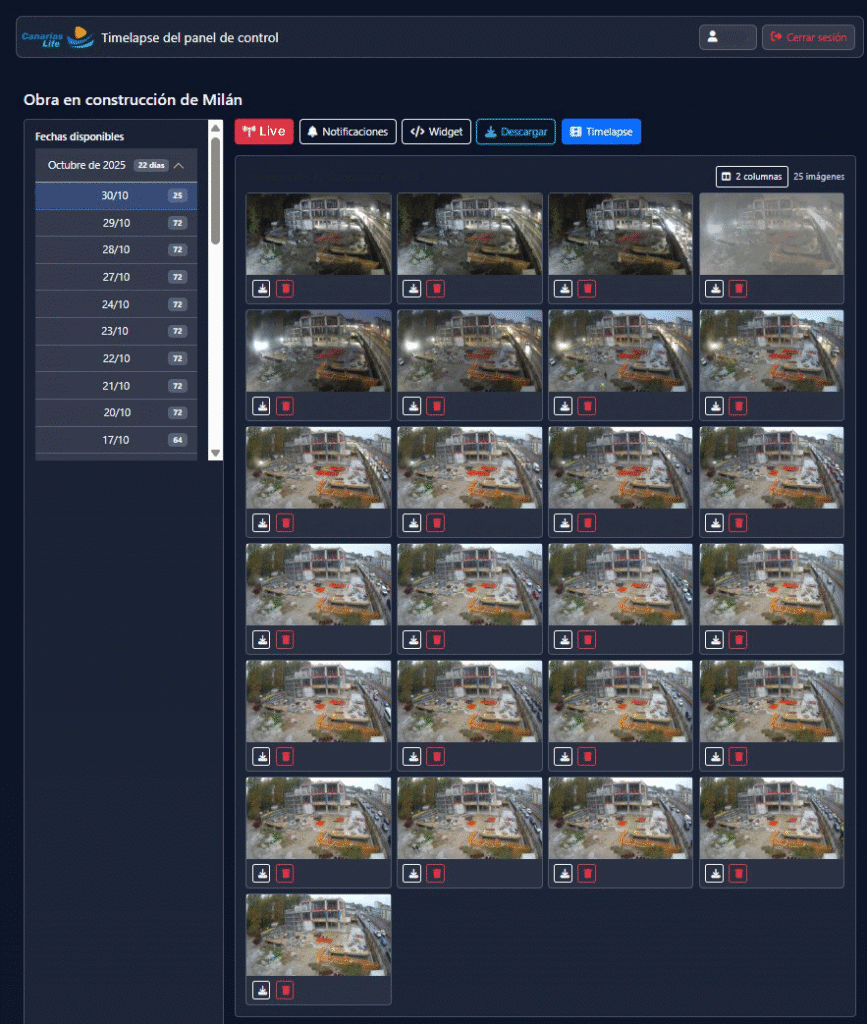Open the Notificaciones button
This screenshot has height=1024, width=867.
[347, 132]
